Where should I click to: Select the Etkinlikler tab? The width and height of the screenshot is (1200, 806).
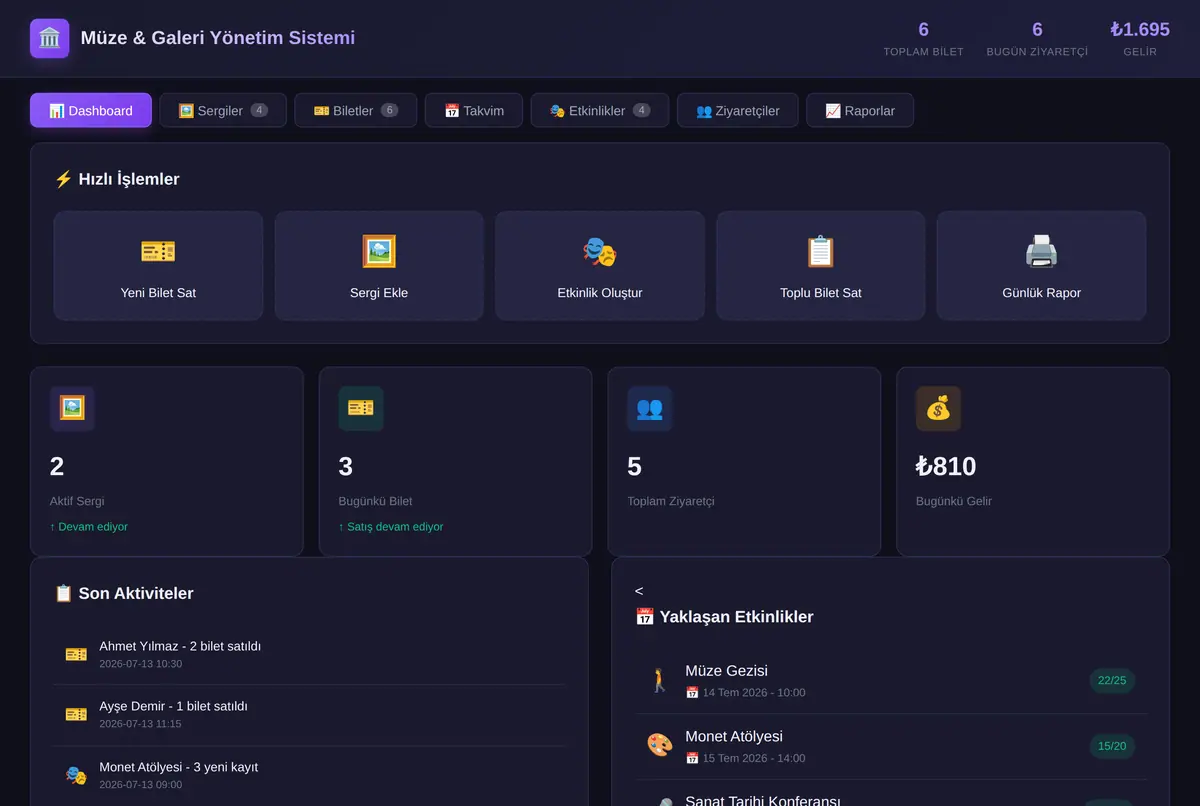(600, 110)
